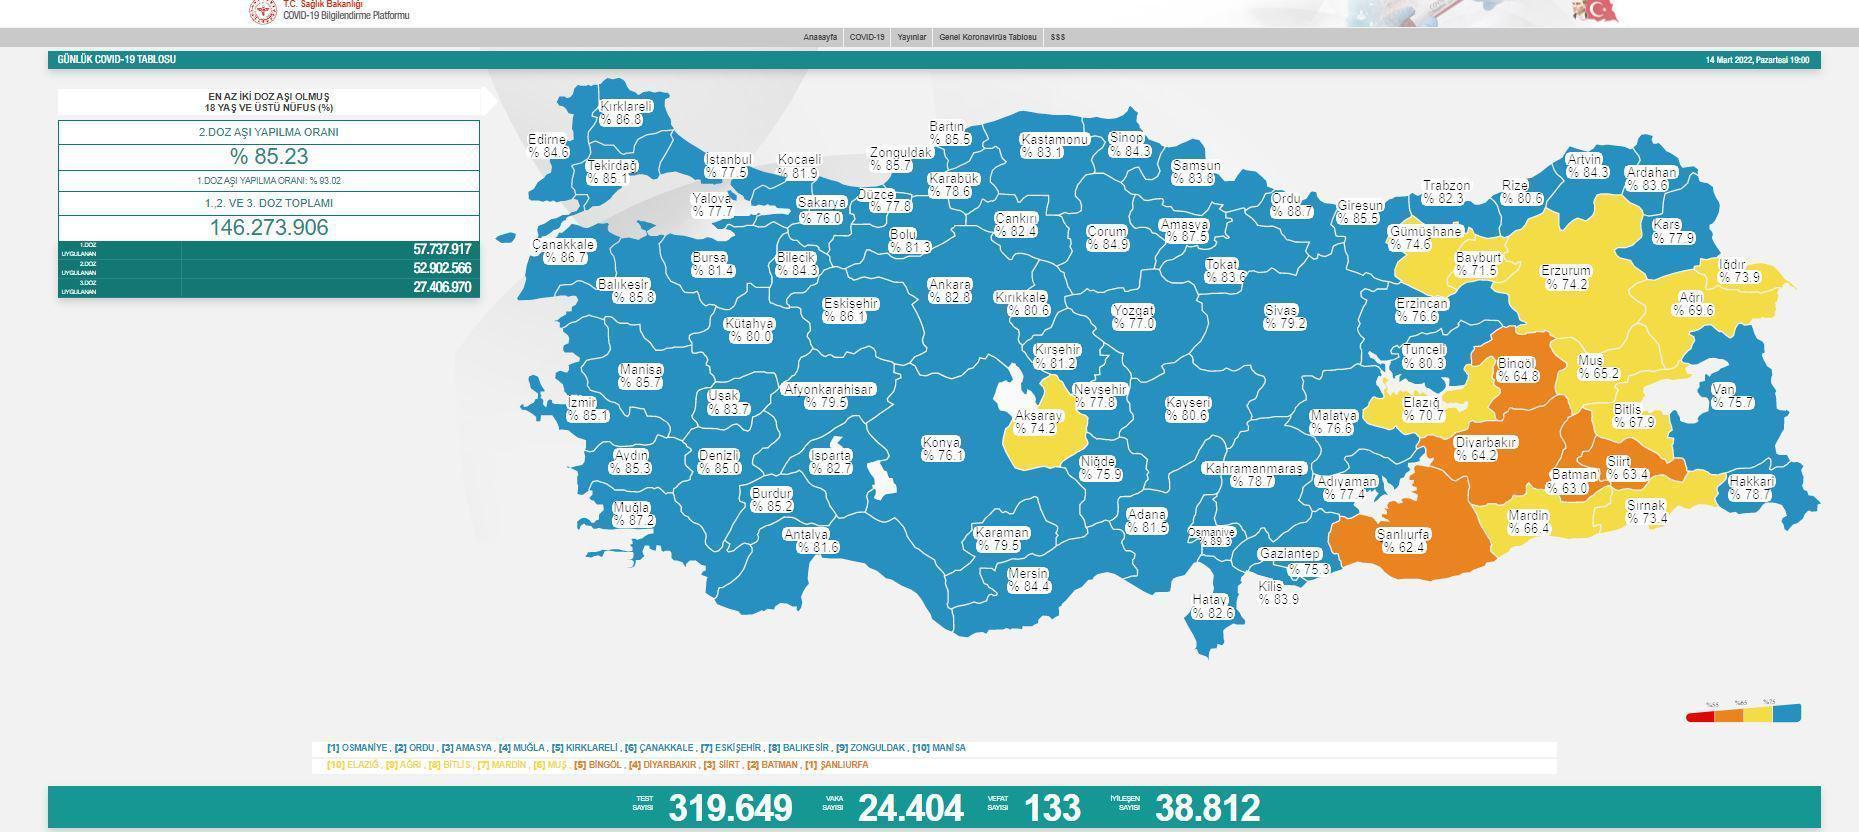Click the Ankara % 82.8 label on map
The height and width of the screenshot is (832, 1859).
949,291
